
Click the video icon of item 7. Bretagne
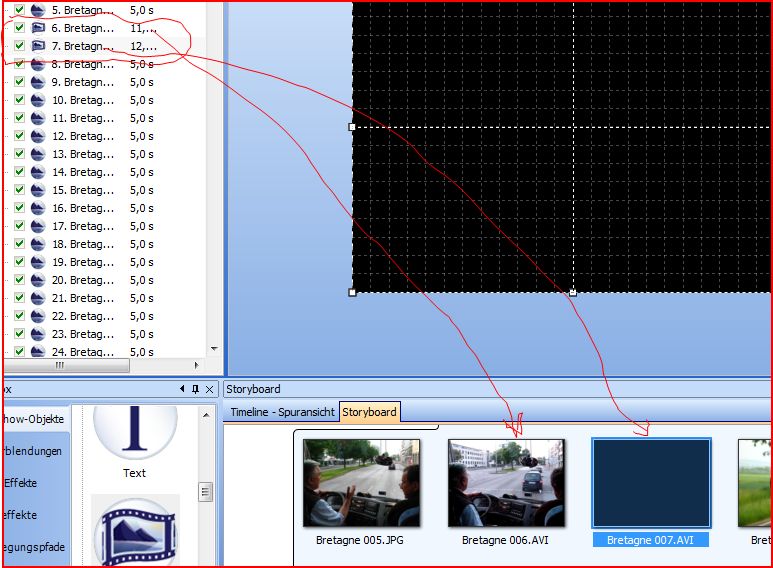point(38,46)
